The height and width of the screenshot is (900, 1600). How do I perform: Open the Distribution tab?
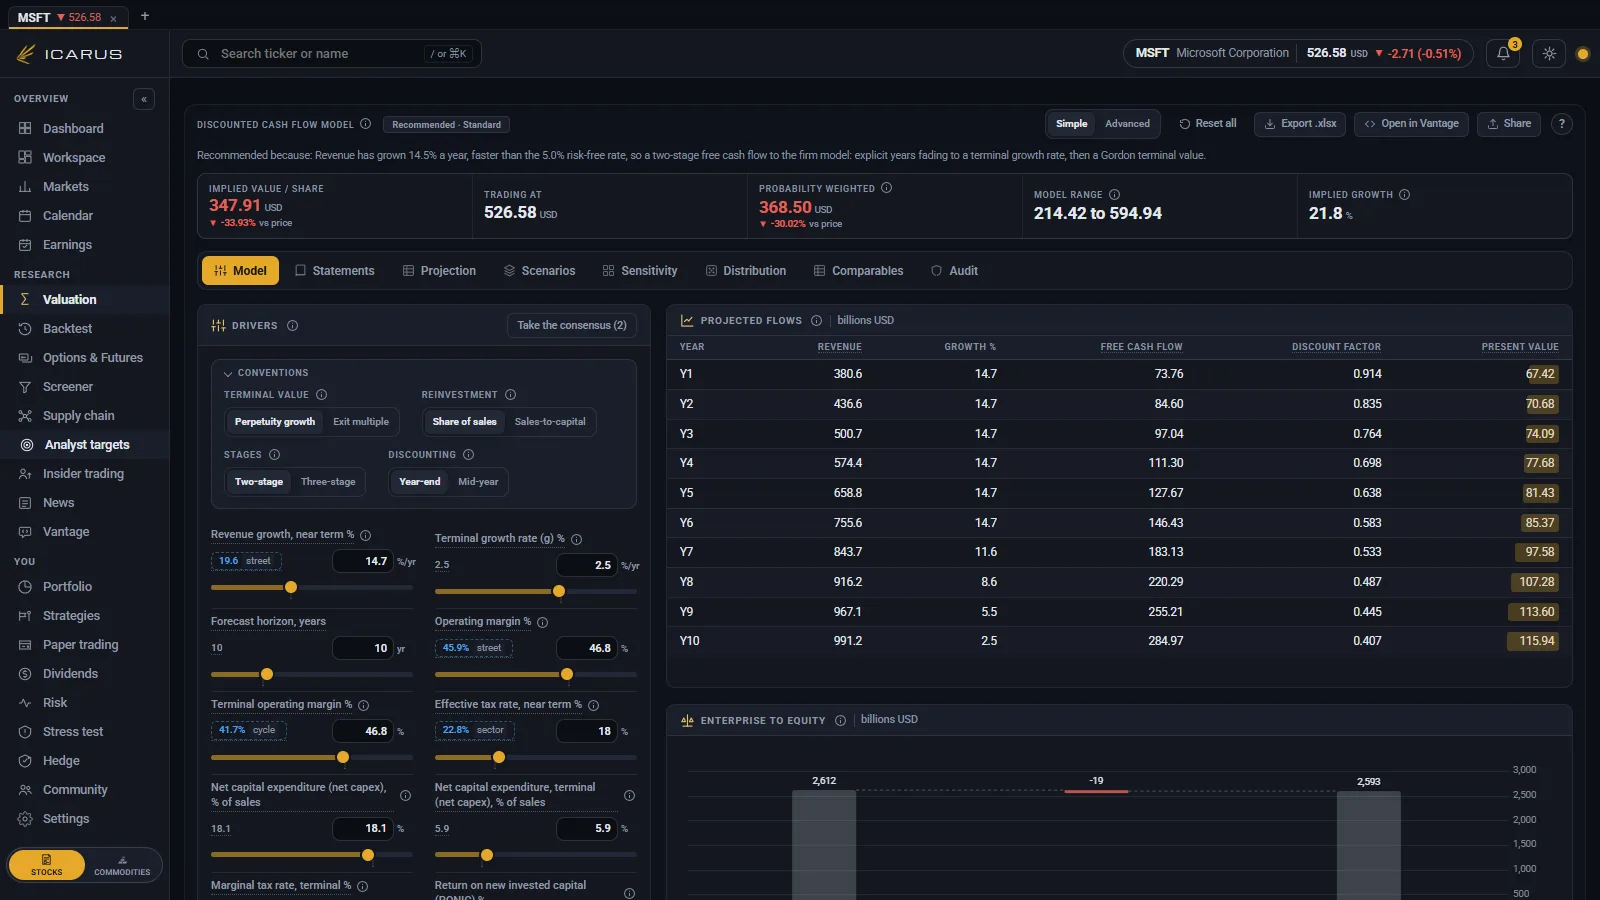pyautogui.click(x=746, y=271)
